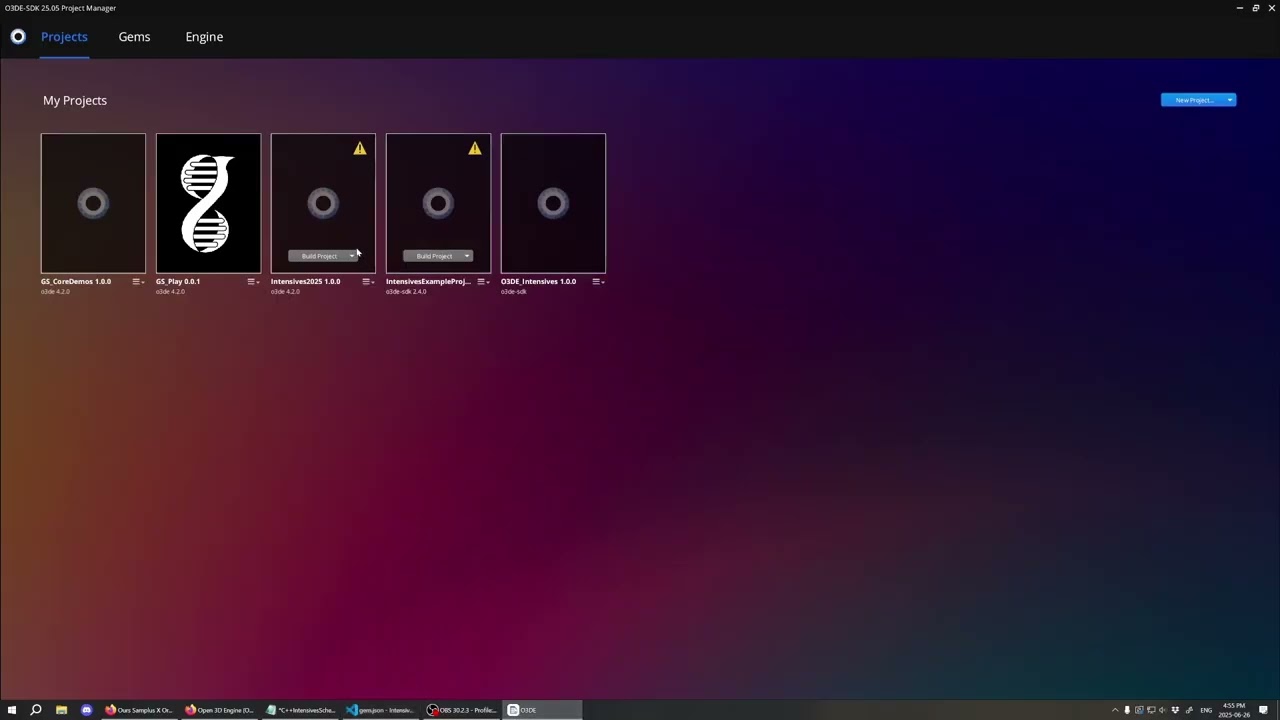Show hidden system tray icons
The image size is (1280, 720).
pyautogui.click(x=1115, y=710)
